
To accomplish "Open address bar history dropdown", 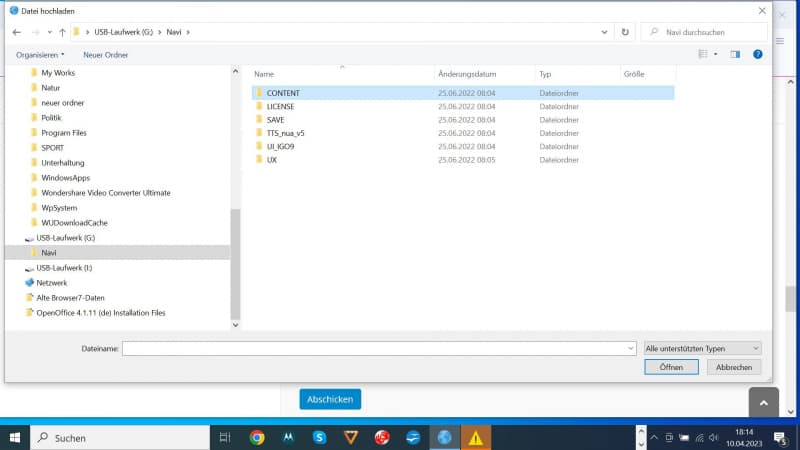I will click(x=605, y=32).
